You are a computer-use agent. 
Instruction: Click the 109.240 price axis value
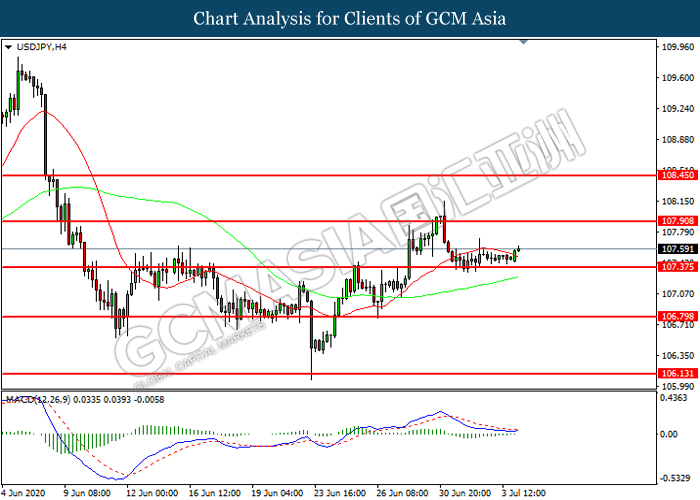(678, 108)
